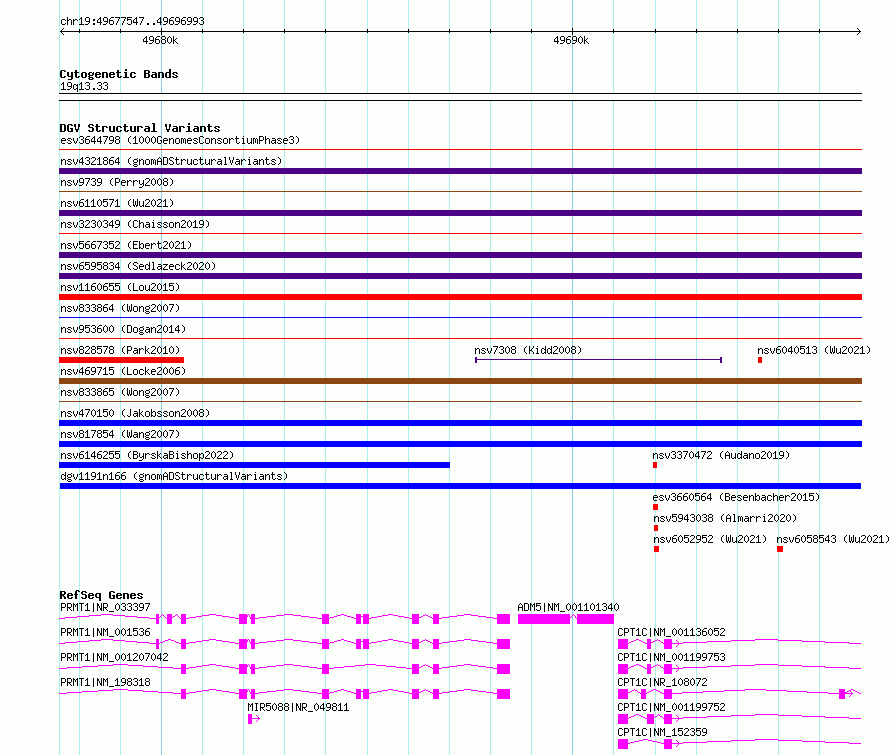
Task: Select the nsv3370472 (Audano2019) label
Action: tap(721, 455)
